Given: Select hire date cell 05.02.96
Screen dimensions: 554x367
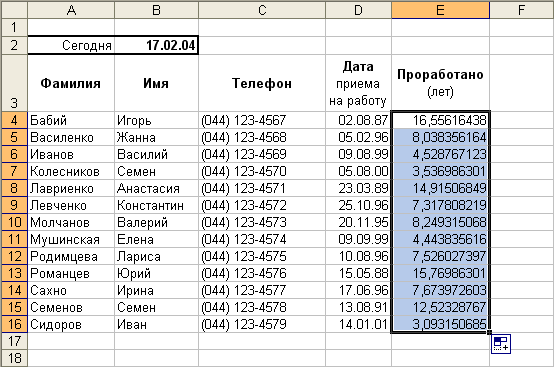Looking at the screenshot, I should [358, 137].
